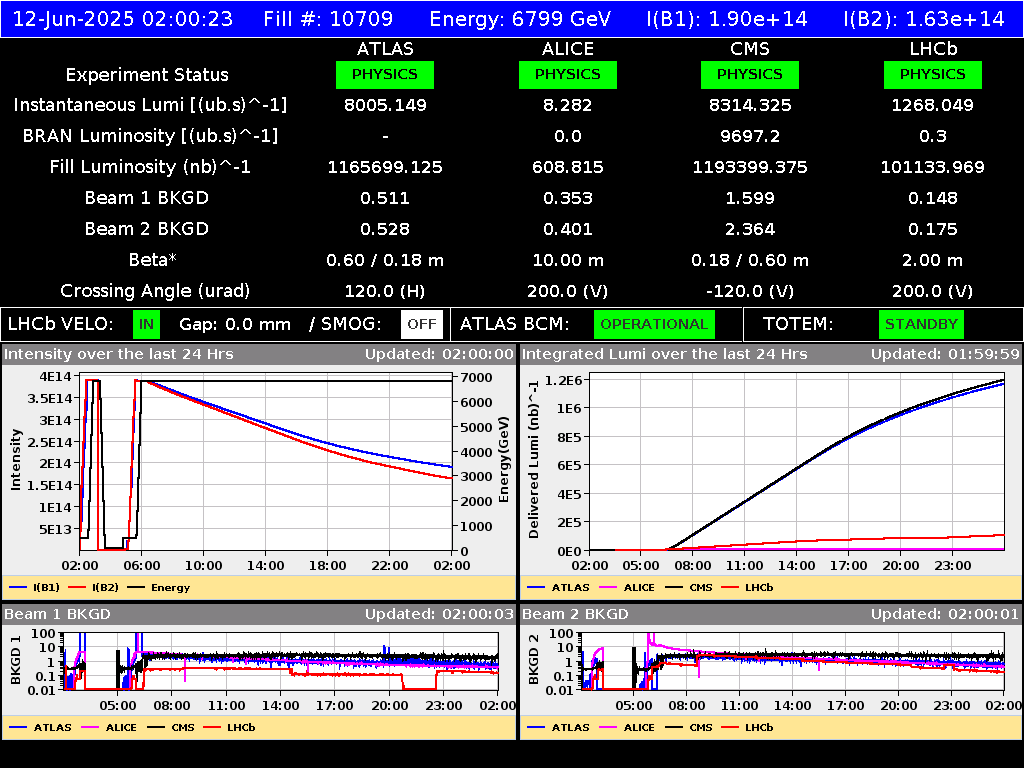Click ATLAS legend entry in Integrated Lumi chart
The height and width of the screenshot is (768, 1024).
[558, 587]
